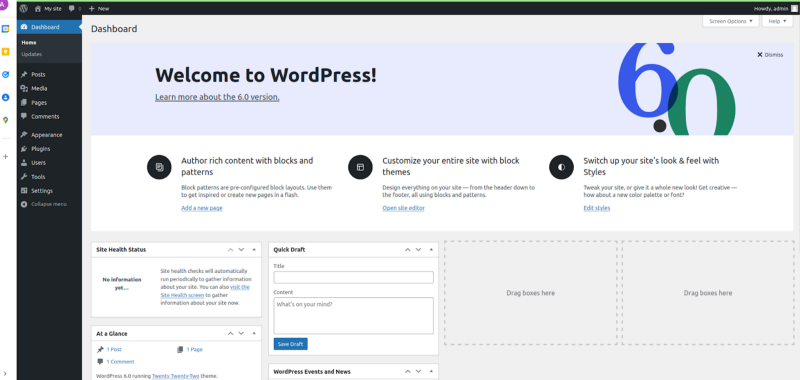Open Google Maps in browser side panel

(x=6, y=120)
